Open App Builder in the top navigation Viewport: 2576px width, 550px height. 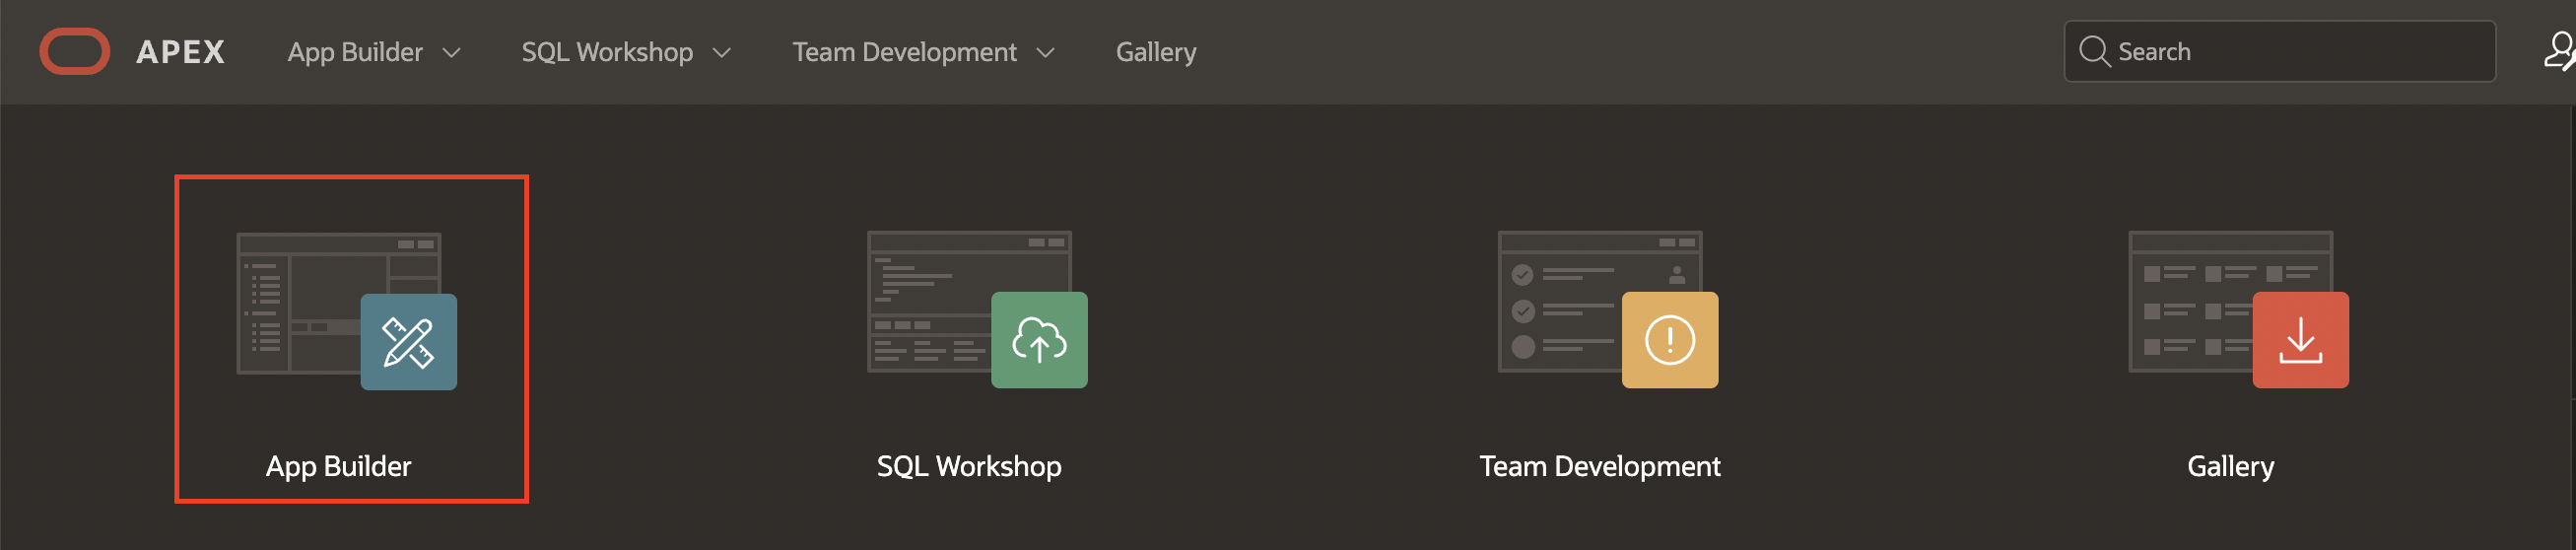355,52
